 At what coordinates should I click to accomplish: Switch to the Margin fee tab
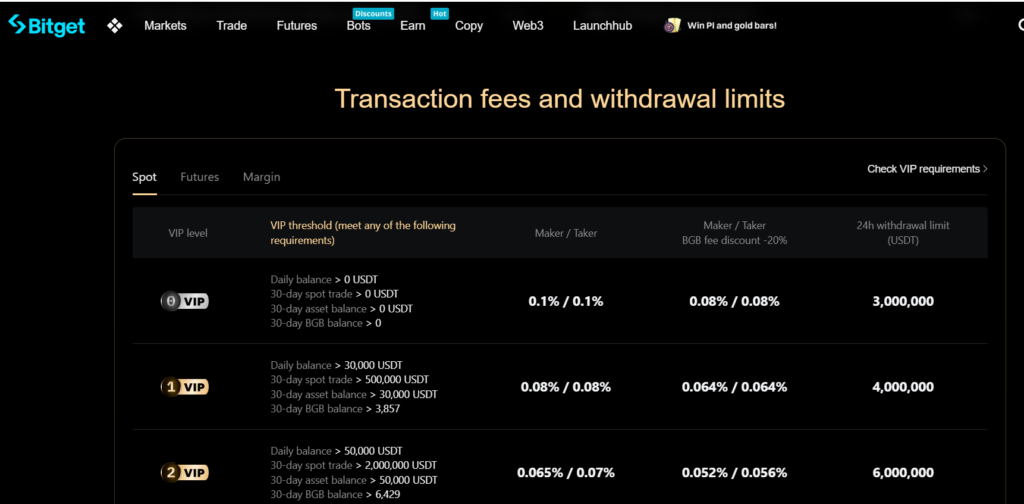[x=261, y=177]
